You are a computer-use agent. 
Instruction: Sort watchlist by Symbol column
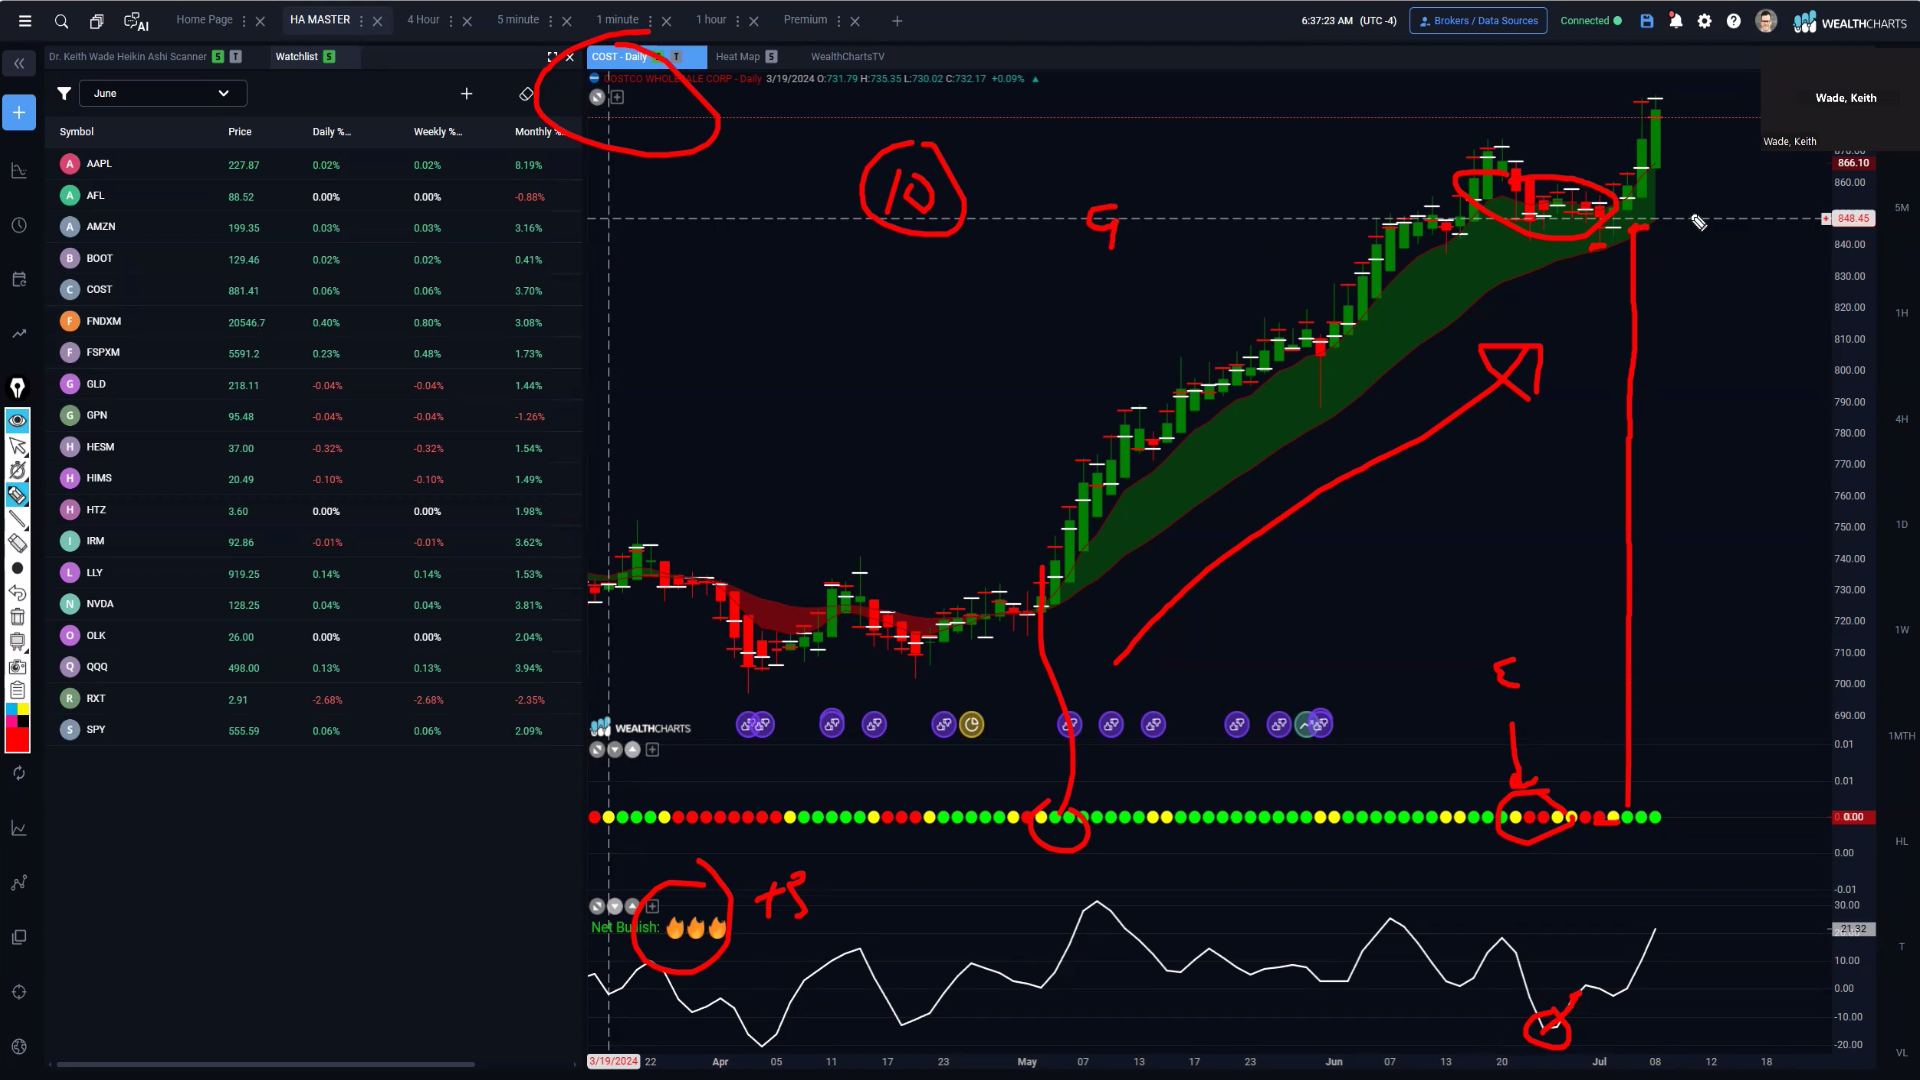[76, 132]
